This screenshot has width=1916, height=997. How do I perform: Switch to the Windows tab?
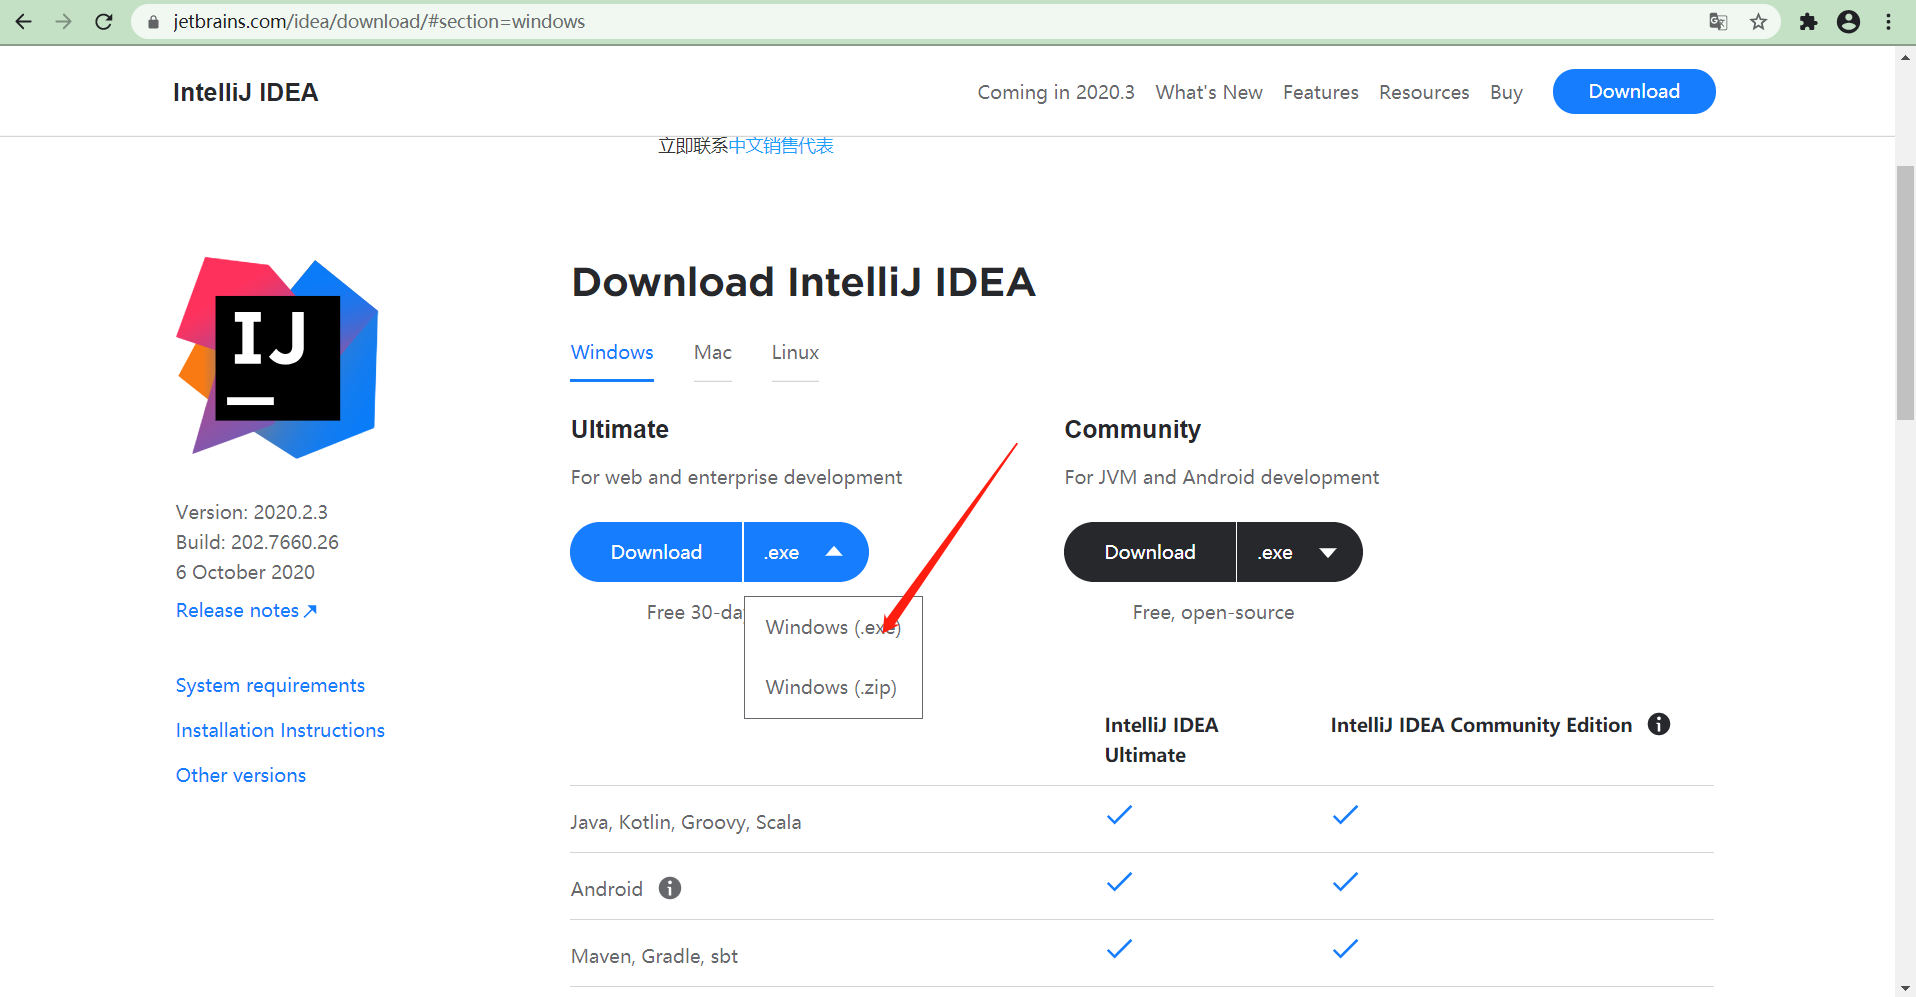click(x=612, y=353)
